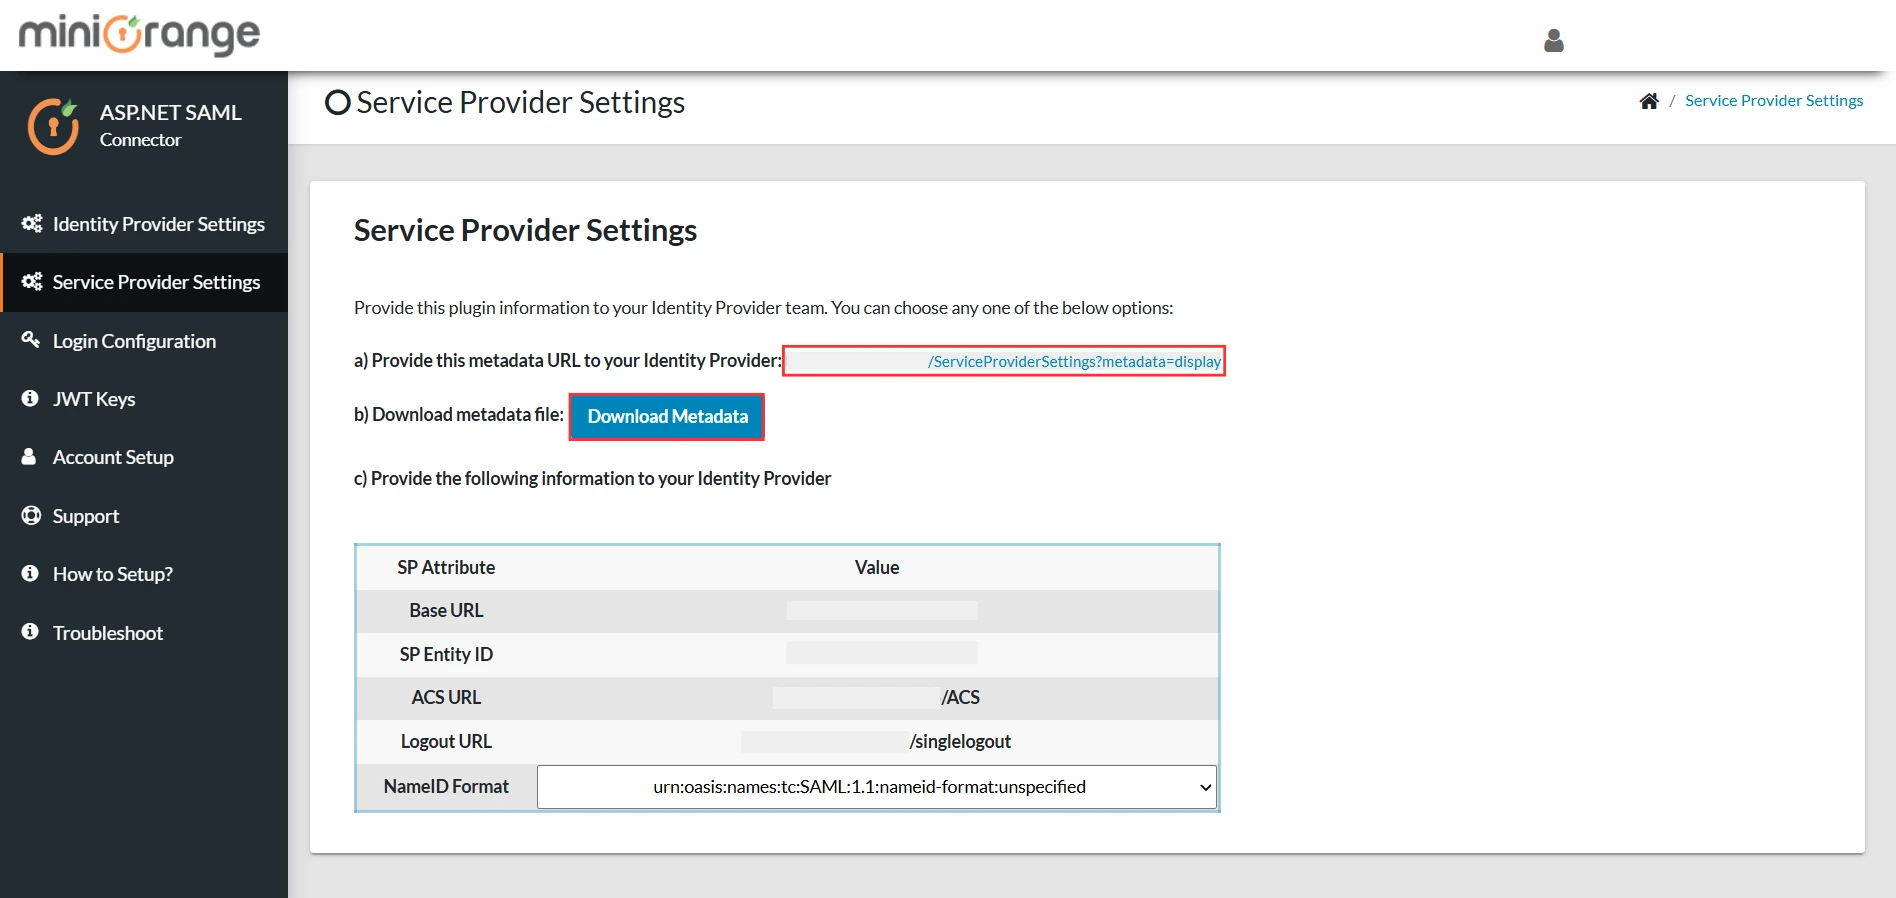The image size is (1896, 898).
Task: Click the miniOrange logo
Action: click(139, 34)
